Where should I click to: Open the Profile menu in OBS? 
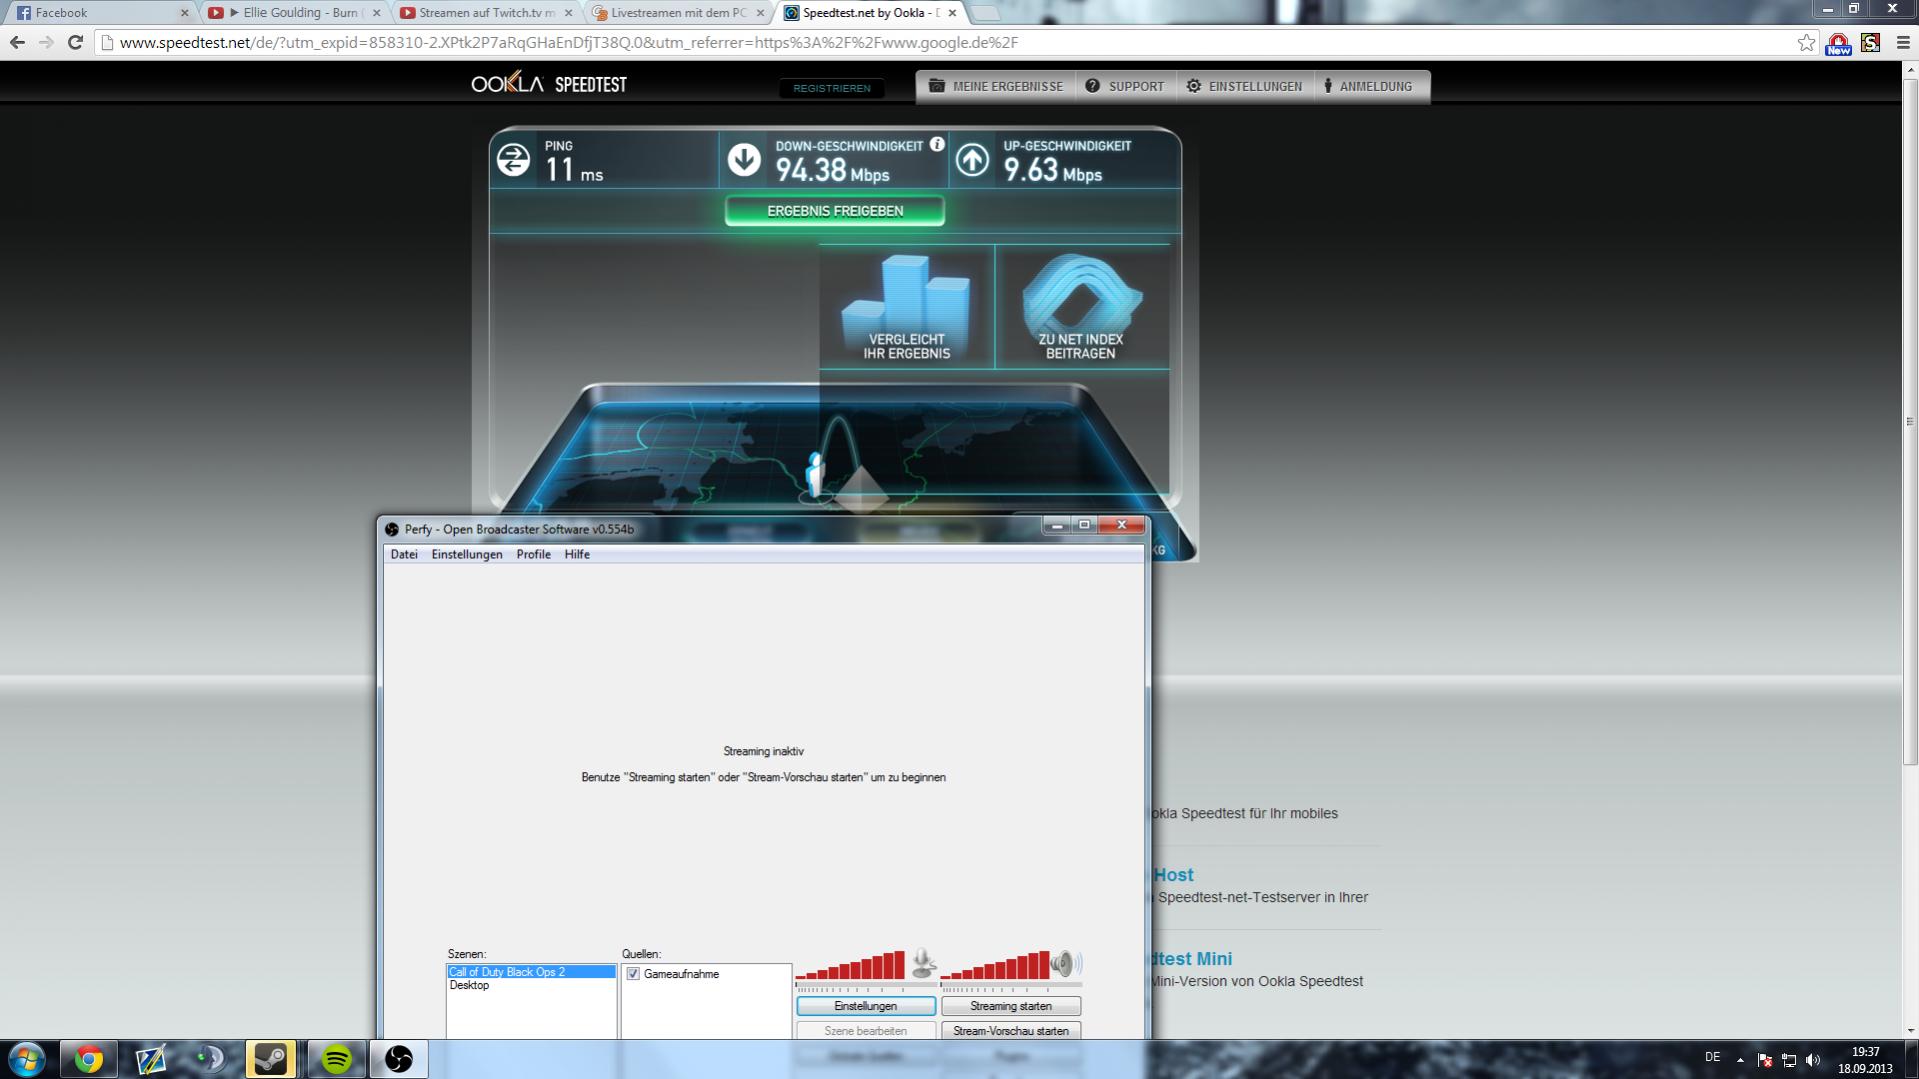[533, 554]
